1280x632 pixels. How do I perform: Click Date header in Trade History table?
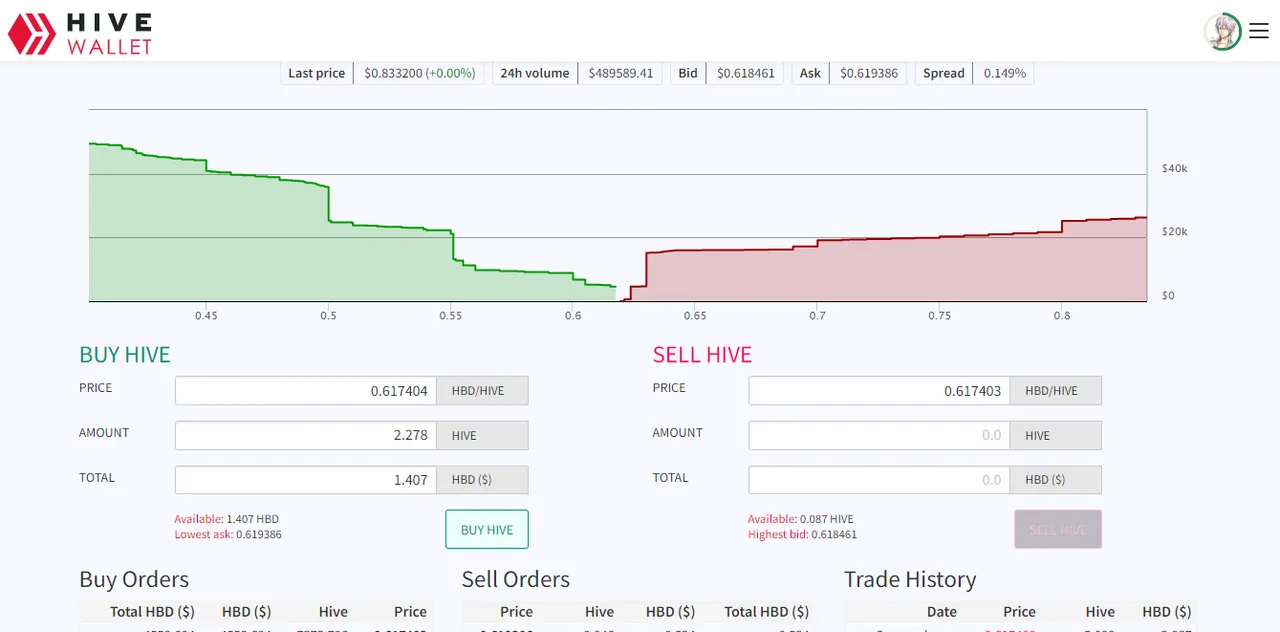[942, 612]
